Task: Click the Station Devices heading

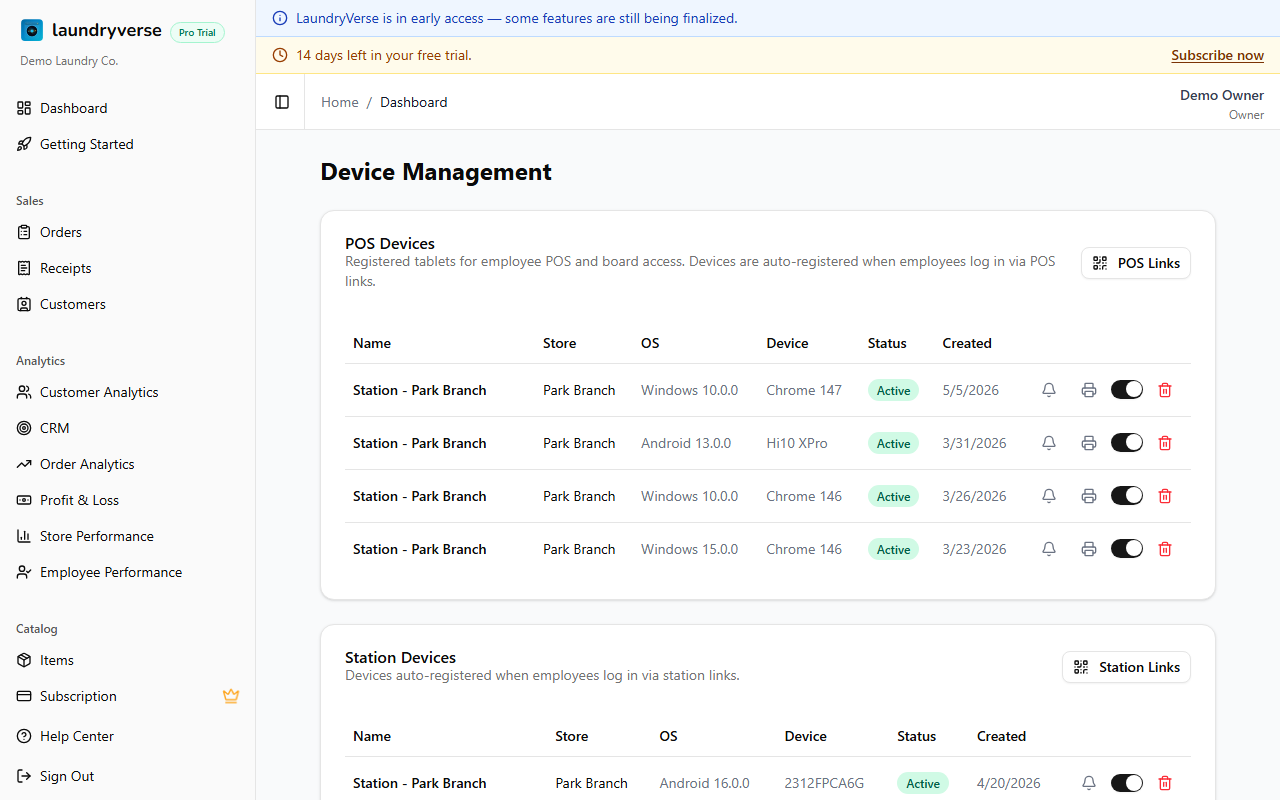Action: tap(400, 657)
